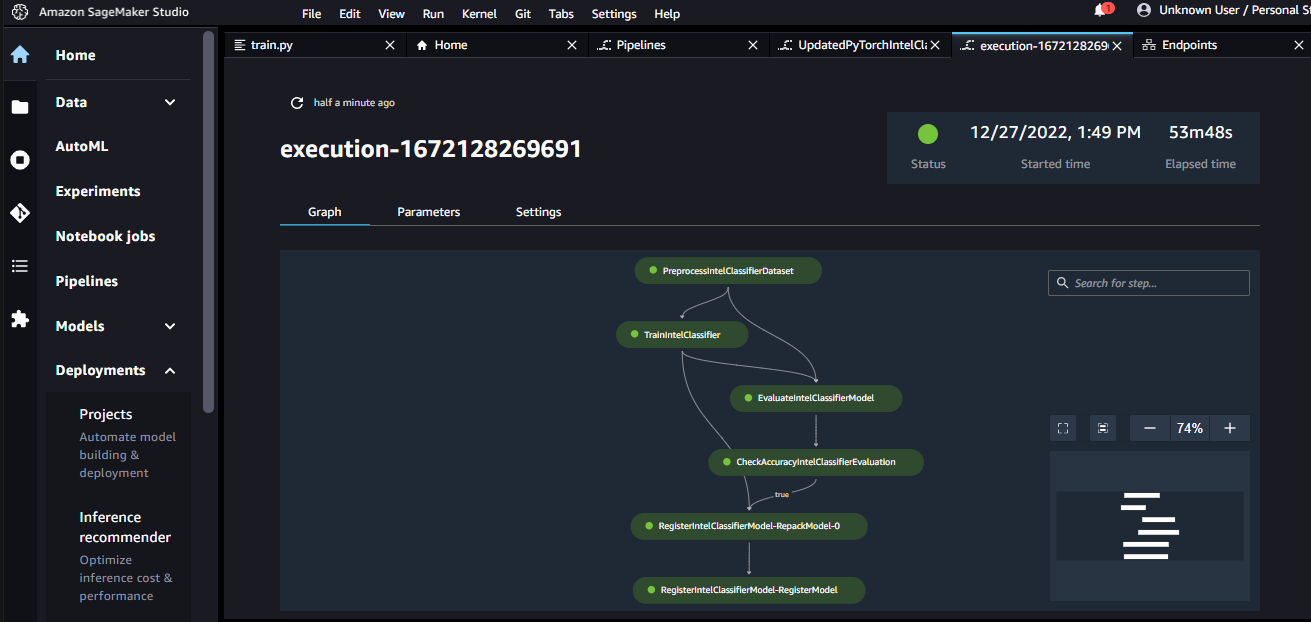
Task: Select the RegisterIntelClassifierModel-RepackModel-0 step node
Action: pyautogui.click(x=749, y=526)
